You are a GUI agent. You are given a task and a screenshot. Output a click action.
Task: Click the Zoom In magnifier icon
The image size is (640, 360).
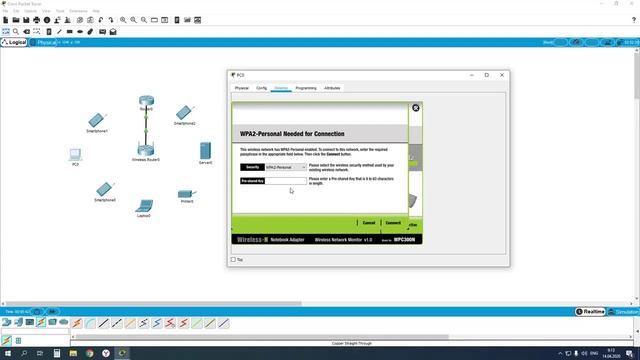[x=123, y=20]
